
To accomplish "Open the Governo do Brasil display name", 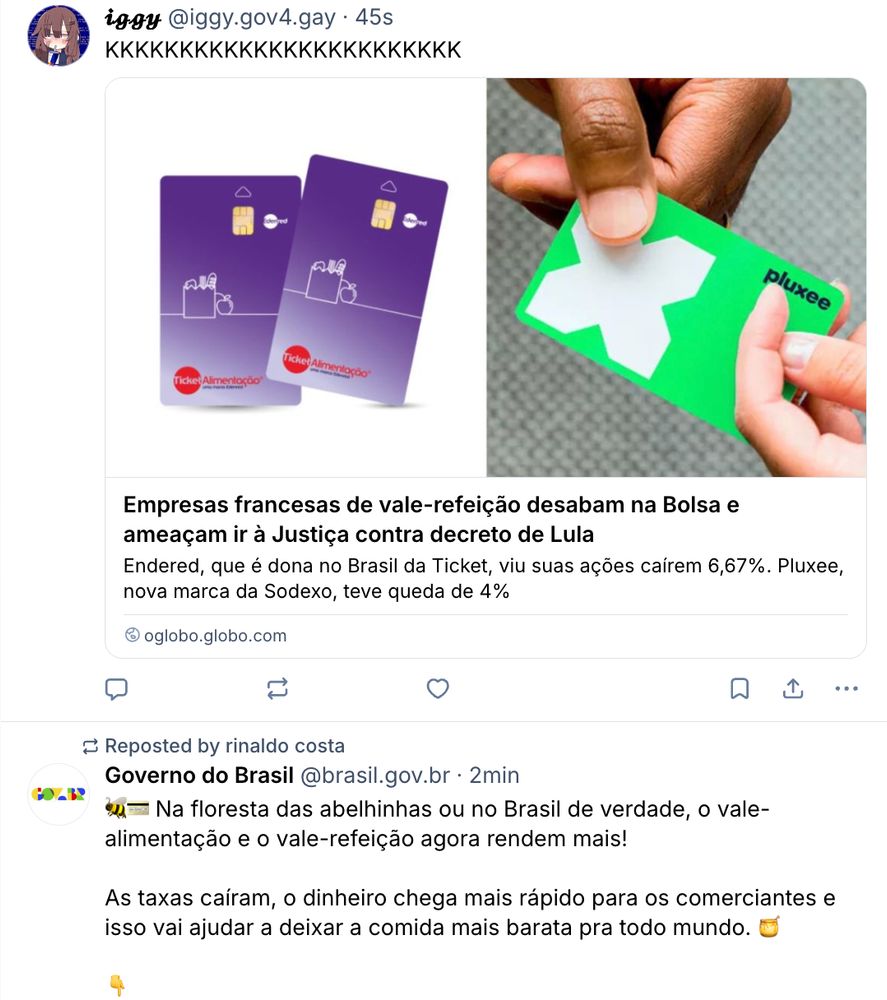I will (x=199, y=776).
